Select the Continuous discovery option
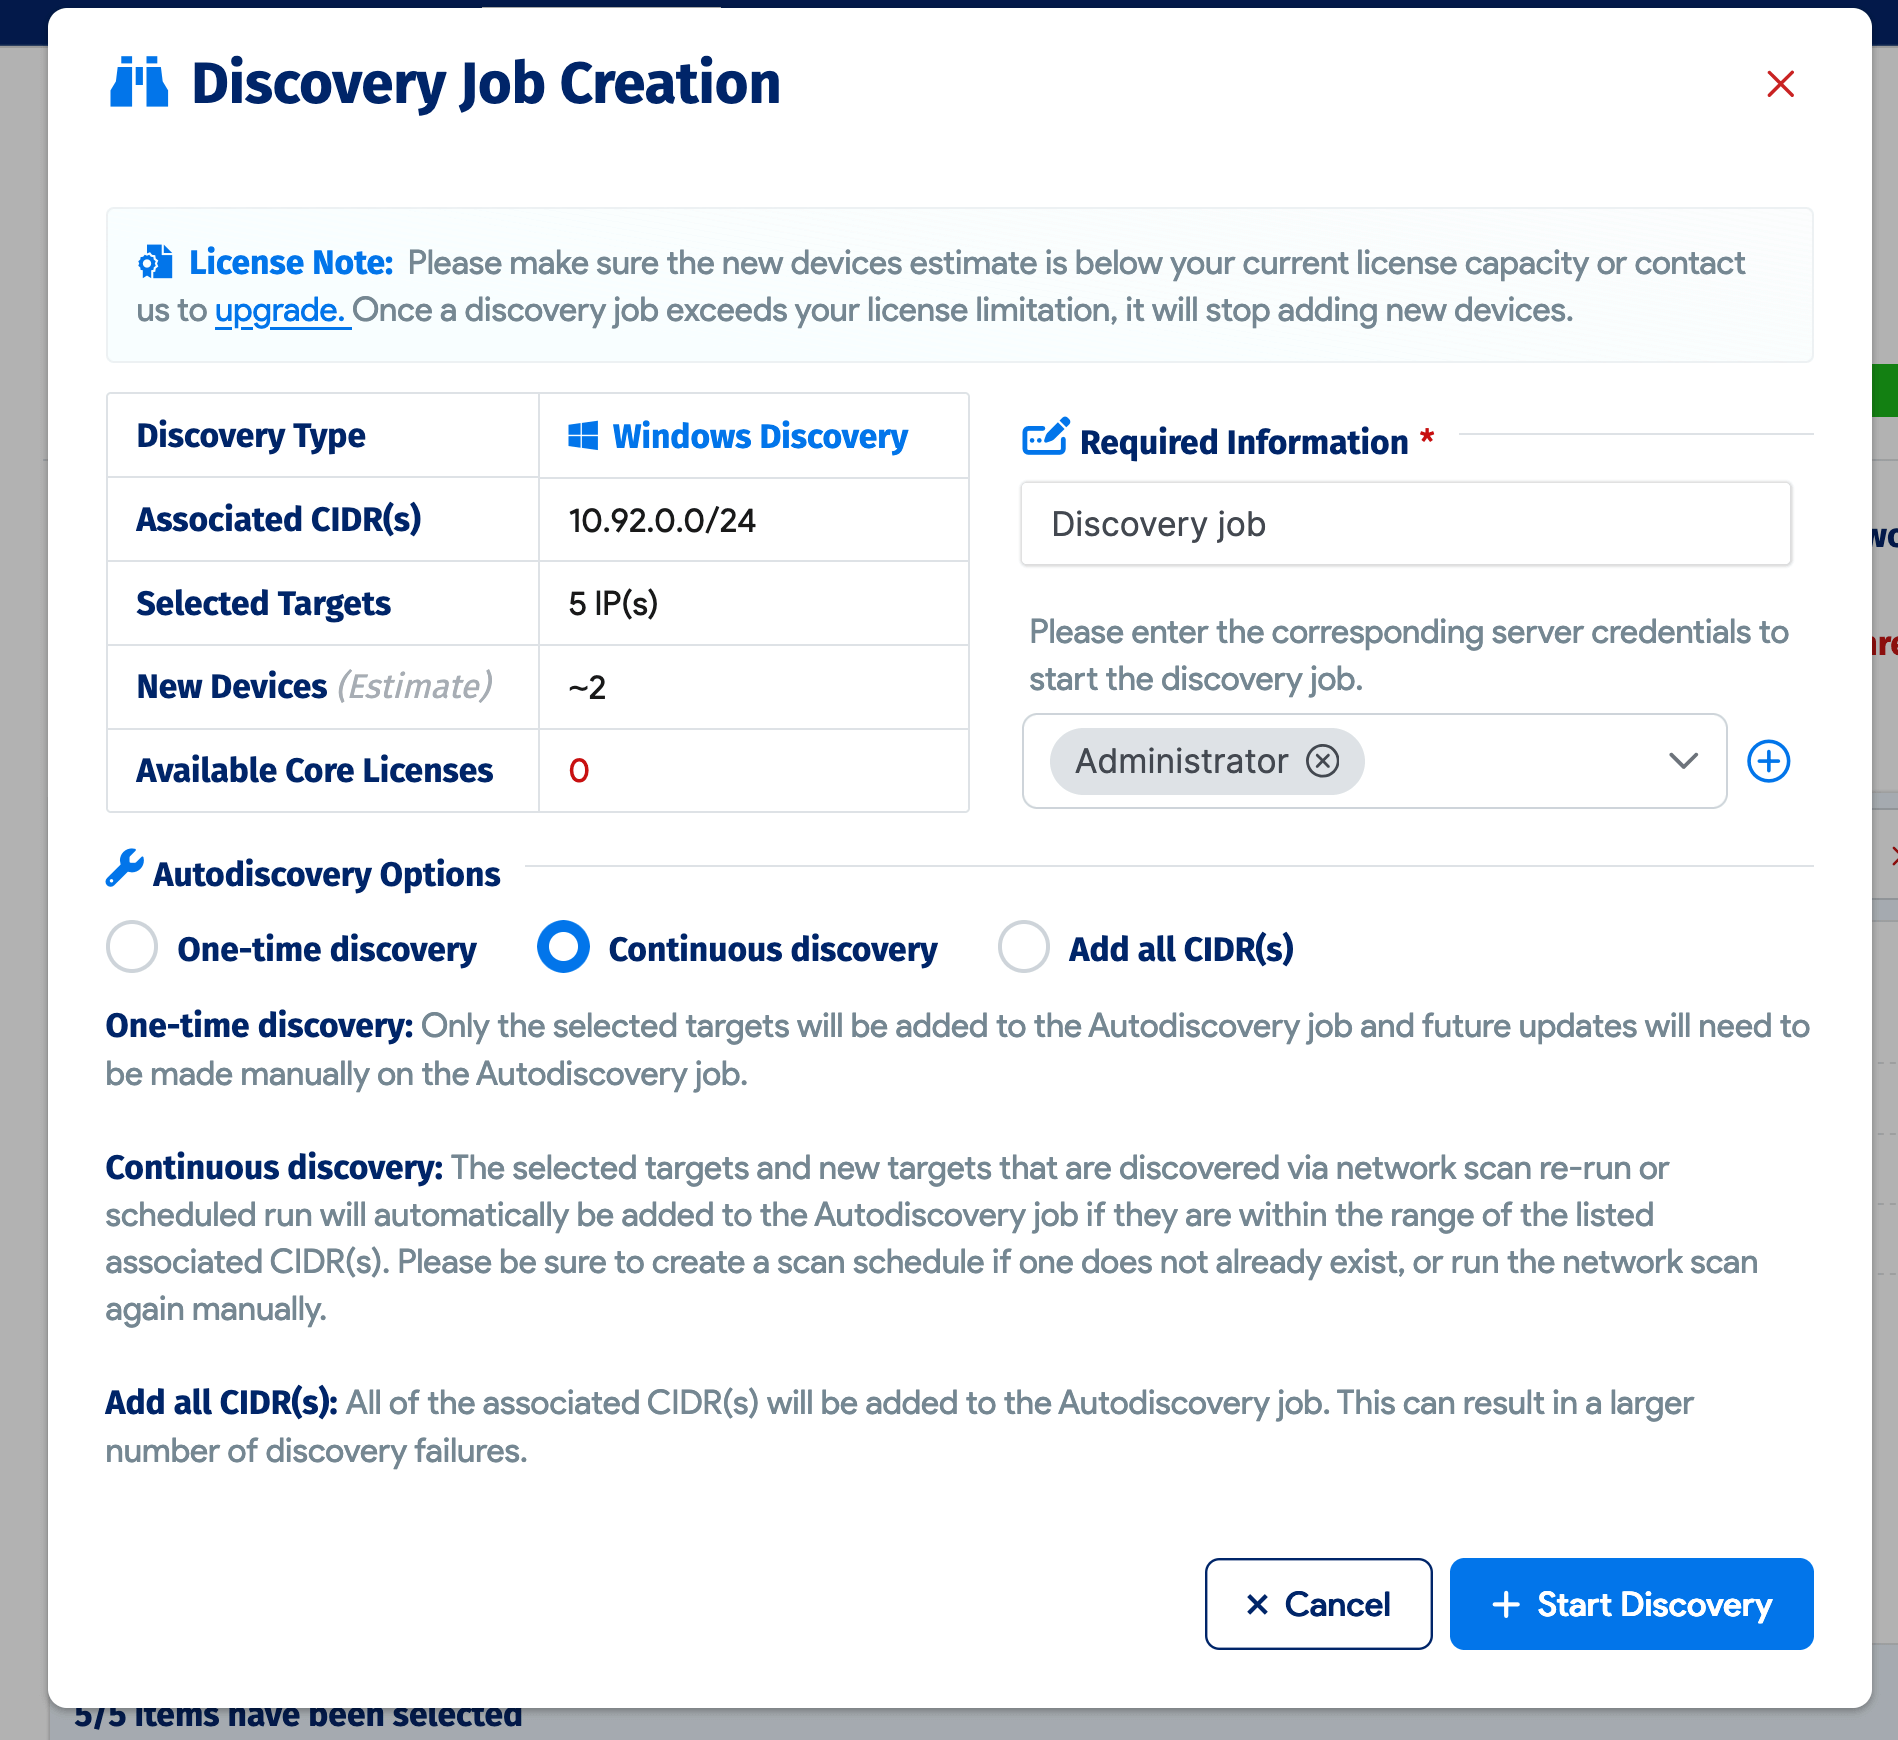 563,948
